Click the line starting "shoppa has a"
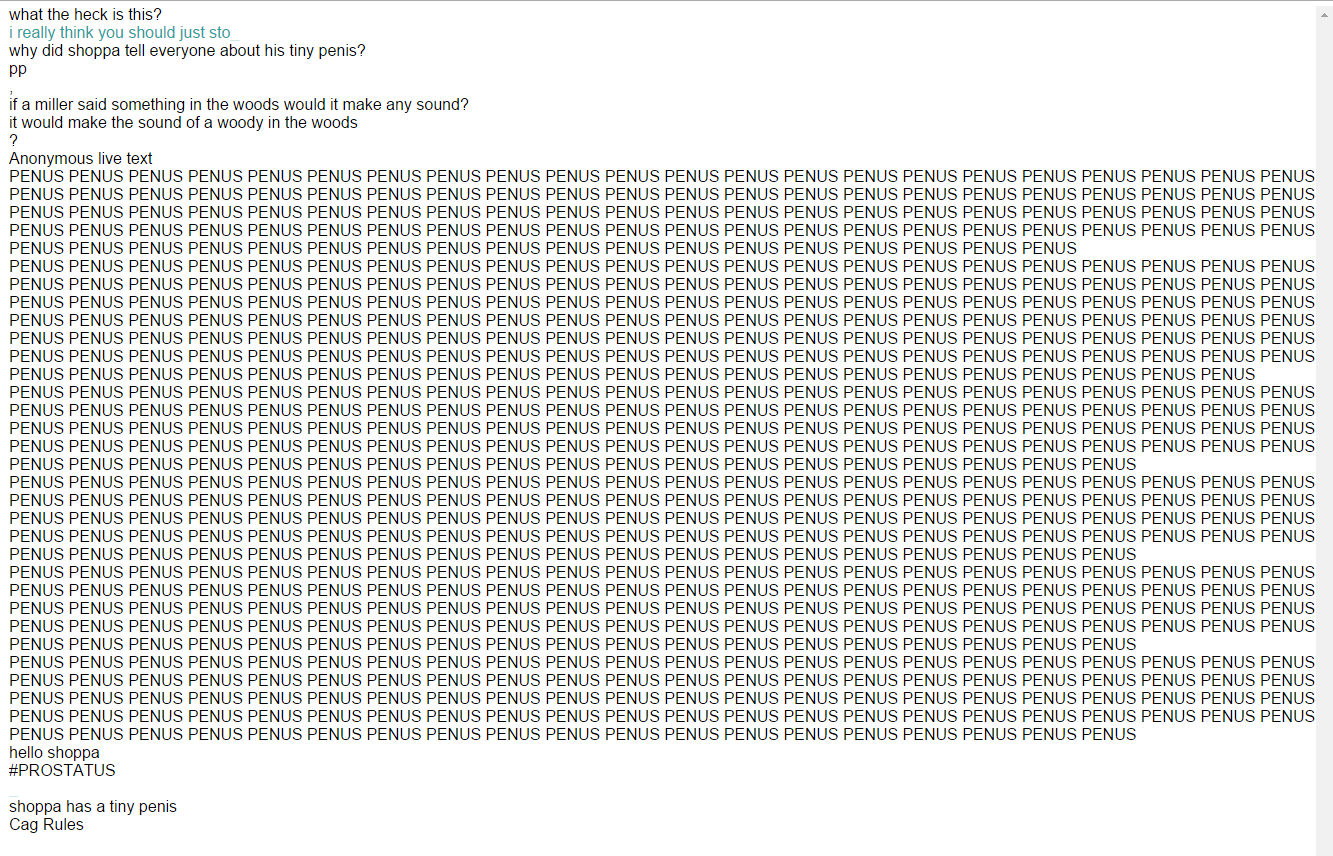Screen dimensions: 1333x856 (93, 807)
